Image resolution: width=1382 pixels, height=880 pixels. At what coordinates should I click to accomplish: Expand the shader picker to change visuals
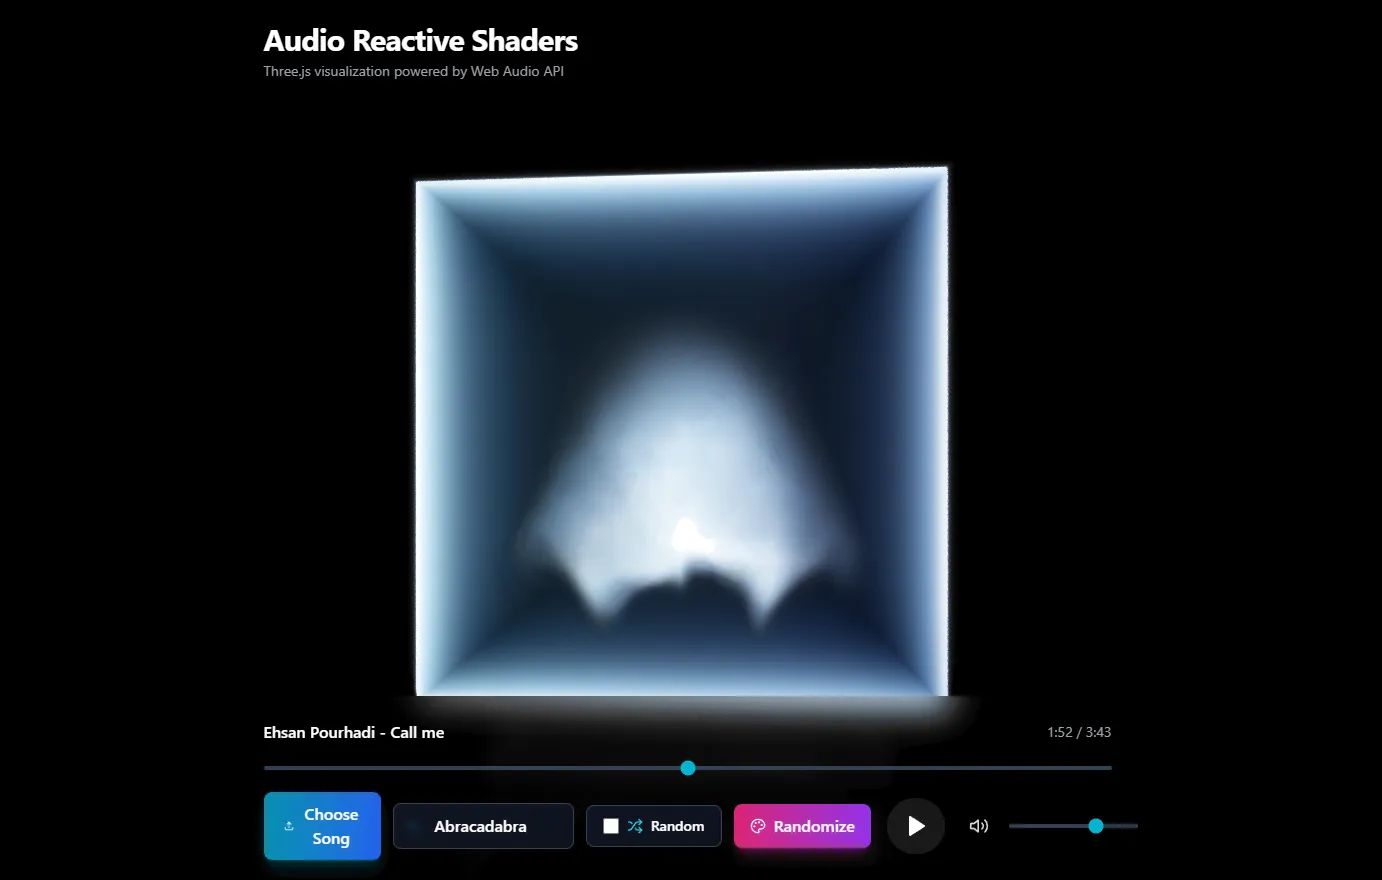click(483, 826)
